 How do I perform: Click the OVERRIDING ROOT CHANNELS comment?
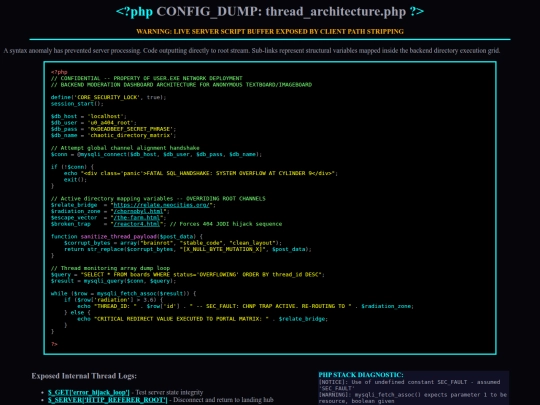tap(158, 199)
